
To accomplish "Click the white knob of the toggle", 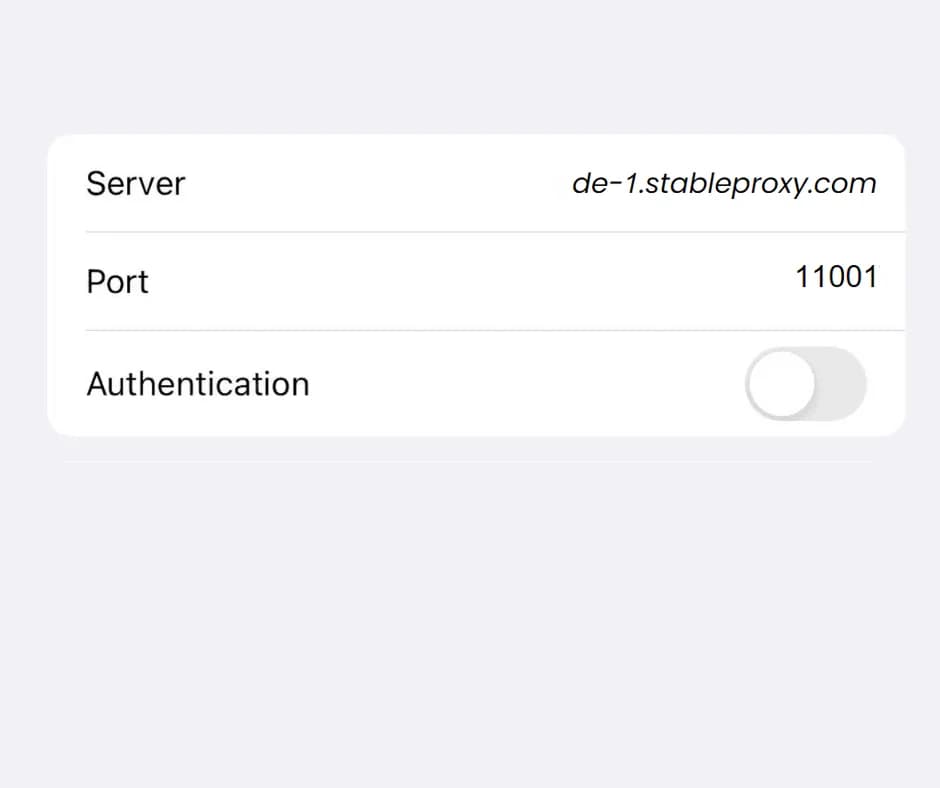I will 780,384.
